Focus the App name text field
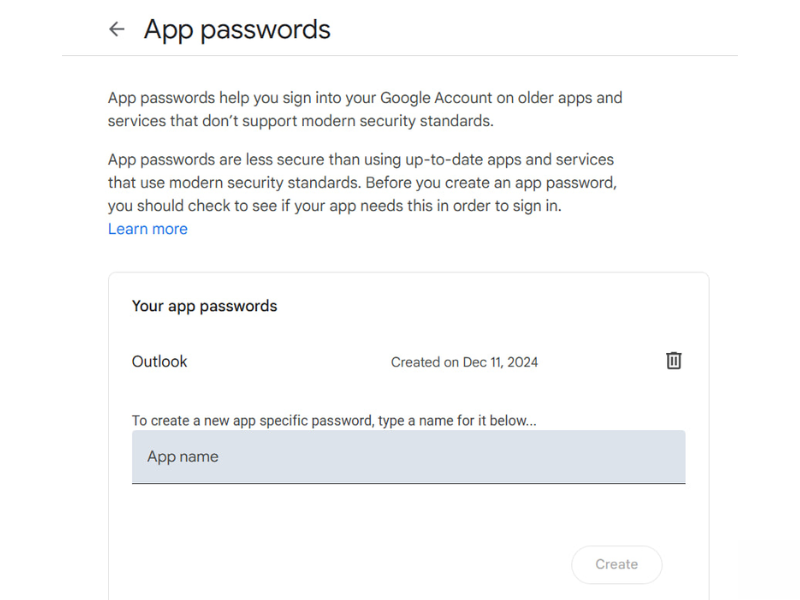The width and height of the screenshot is (800, 600). click(408, 457)
